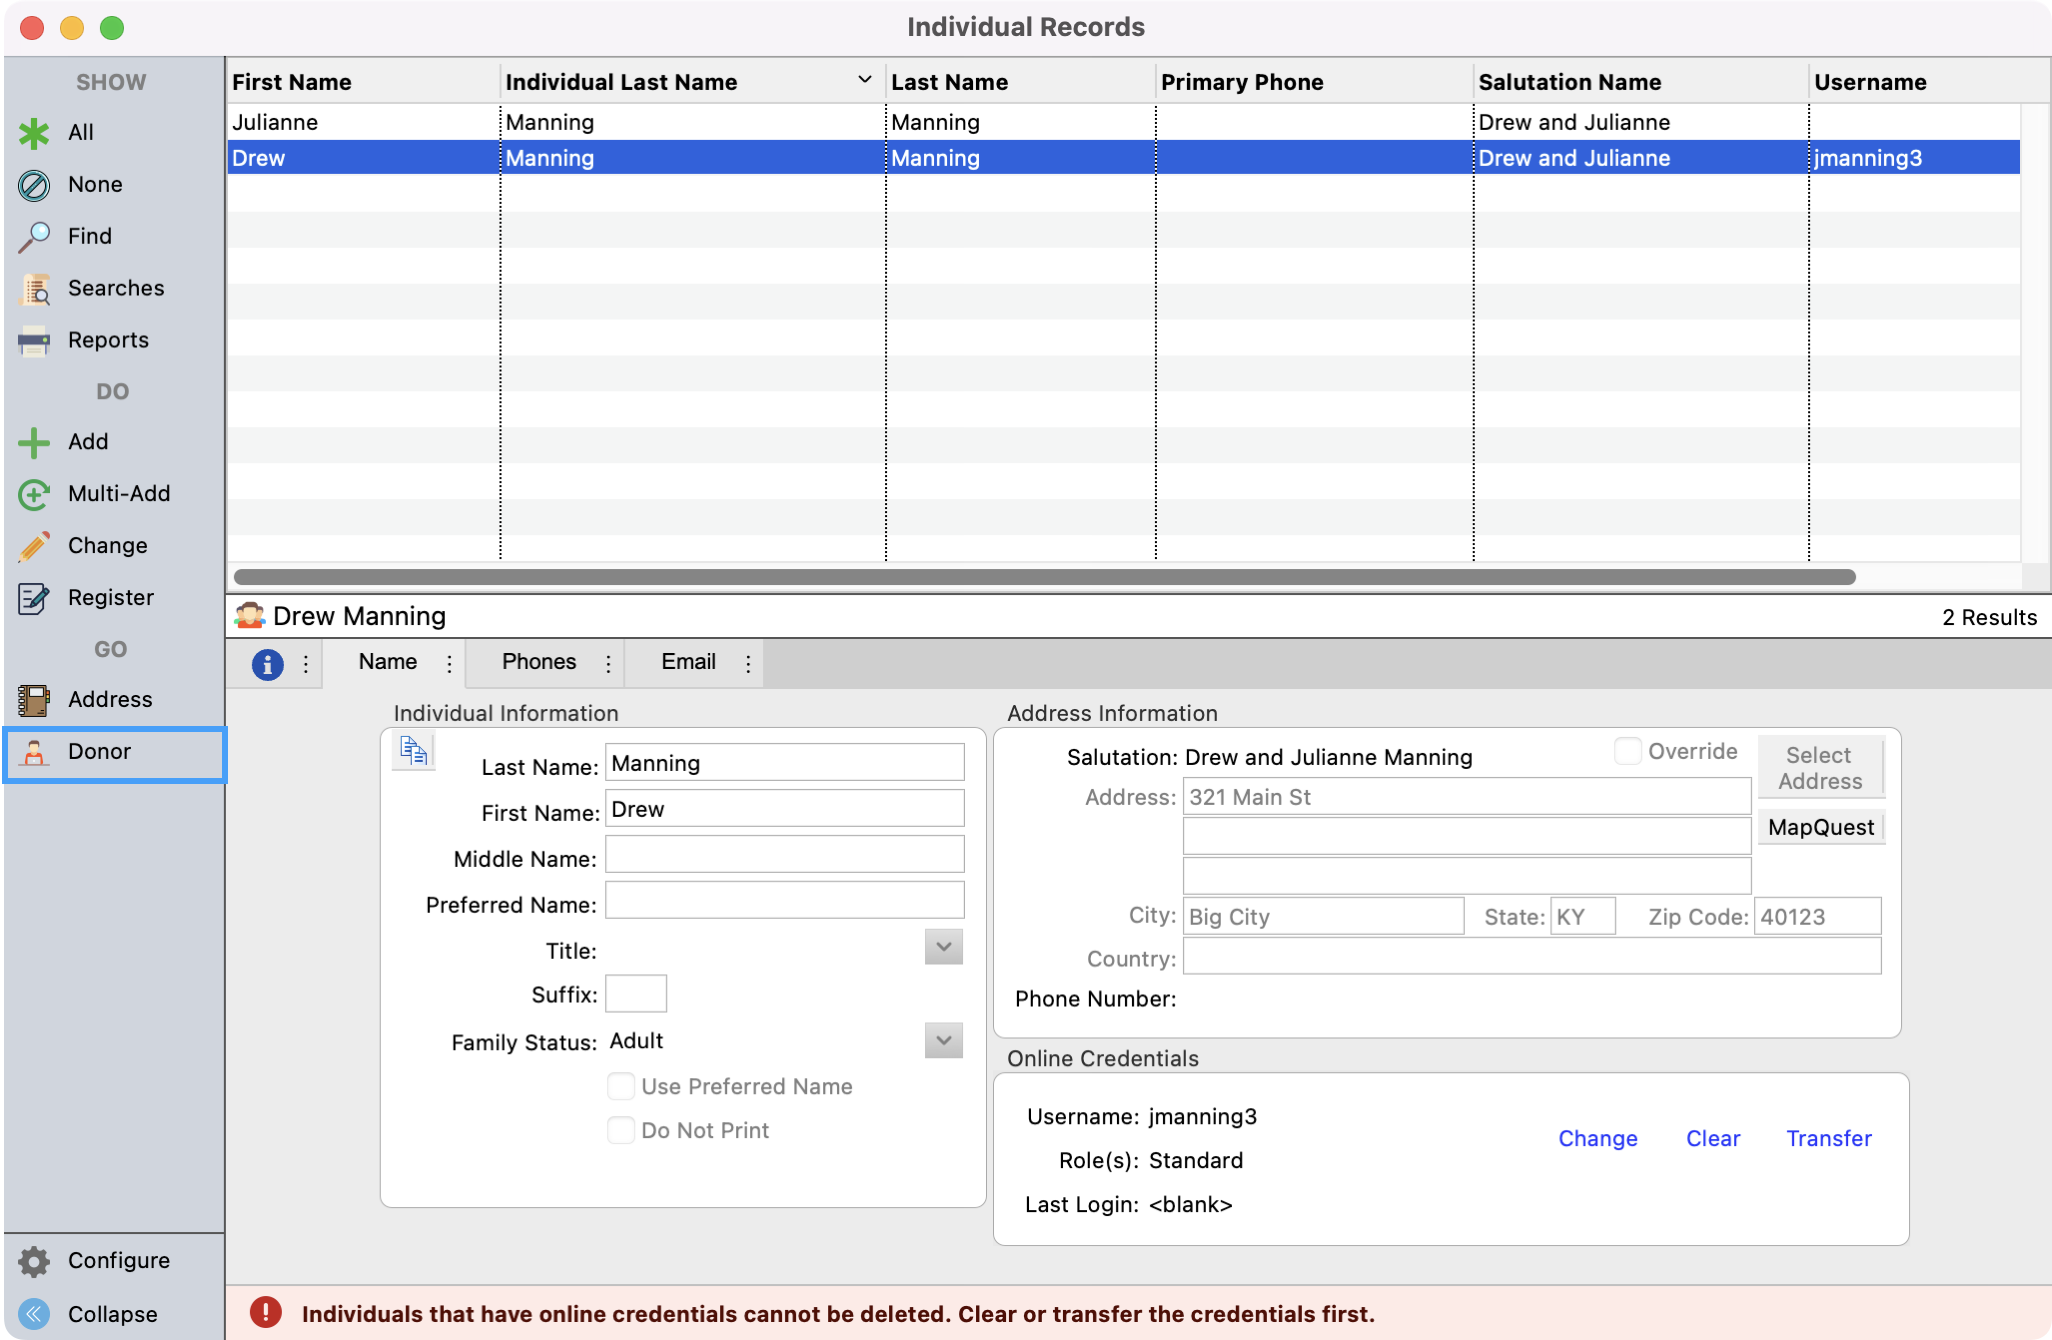Open Find with magnifying glass icon
This screenshot has width=2052, height=1340.
(34, 237)
